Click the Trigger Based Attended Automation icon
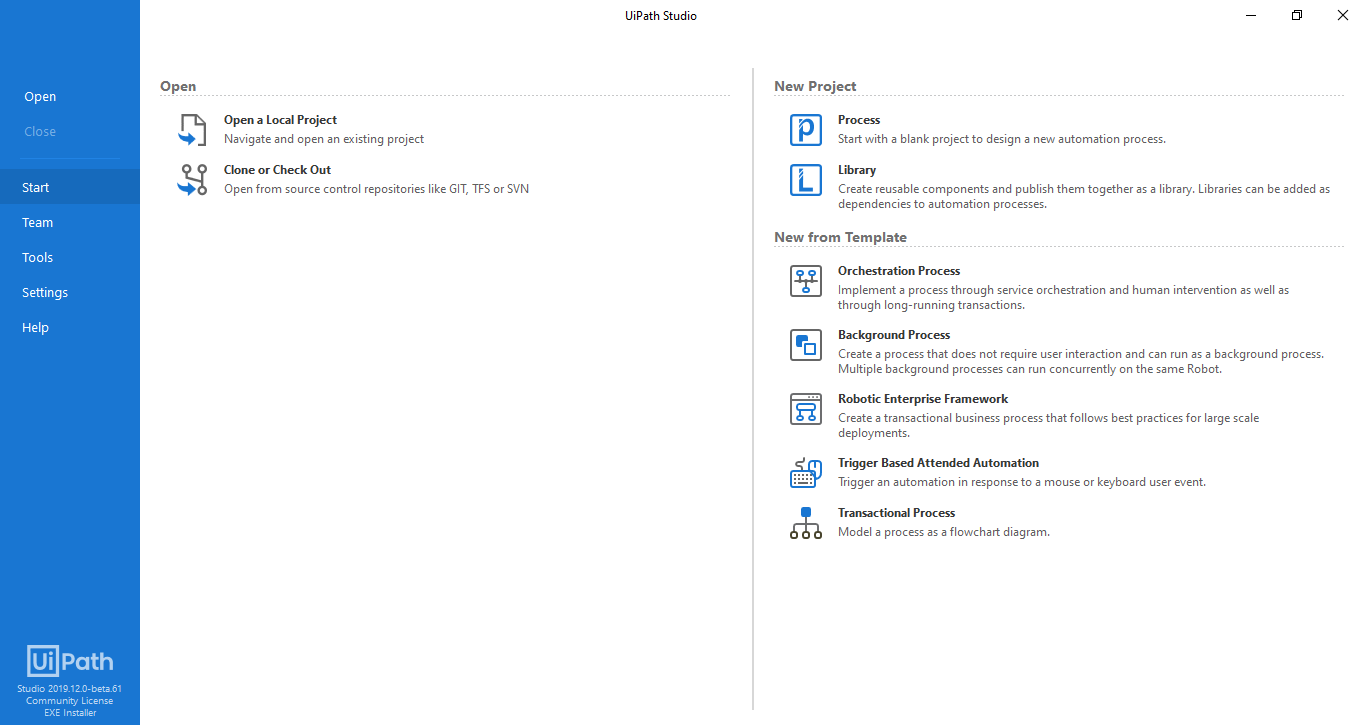This screenshot has width=1366, height=725. [806, 473]
